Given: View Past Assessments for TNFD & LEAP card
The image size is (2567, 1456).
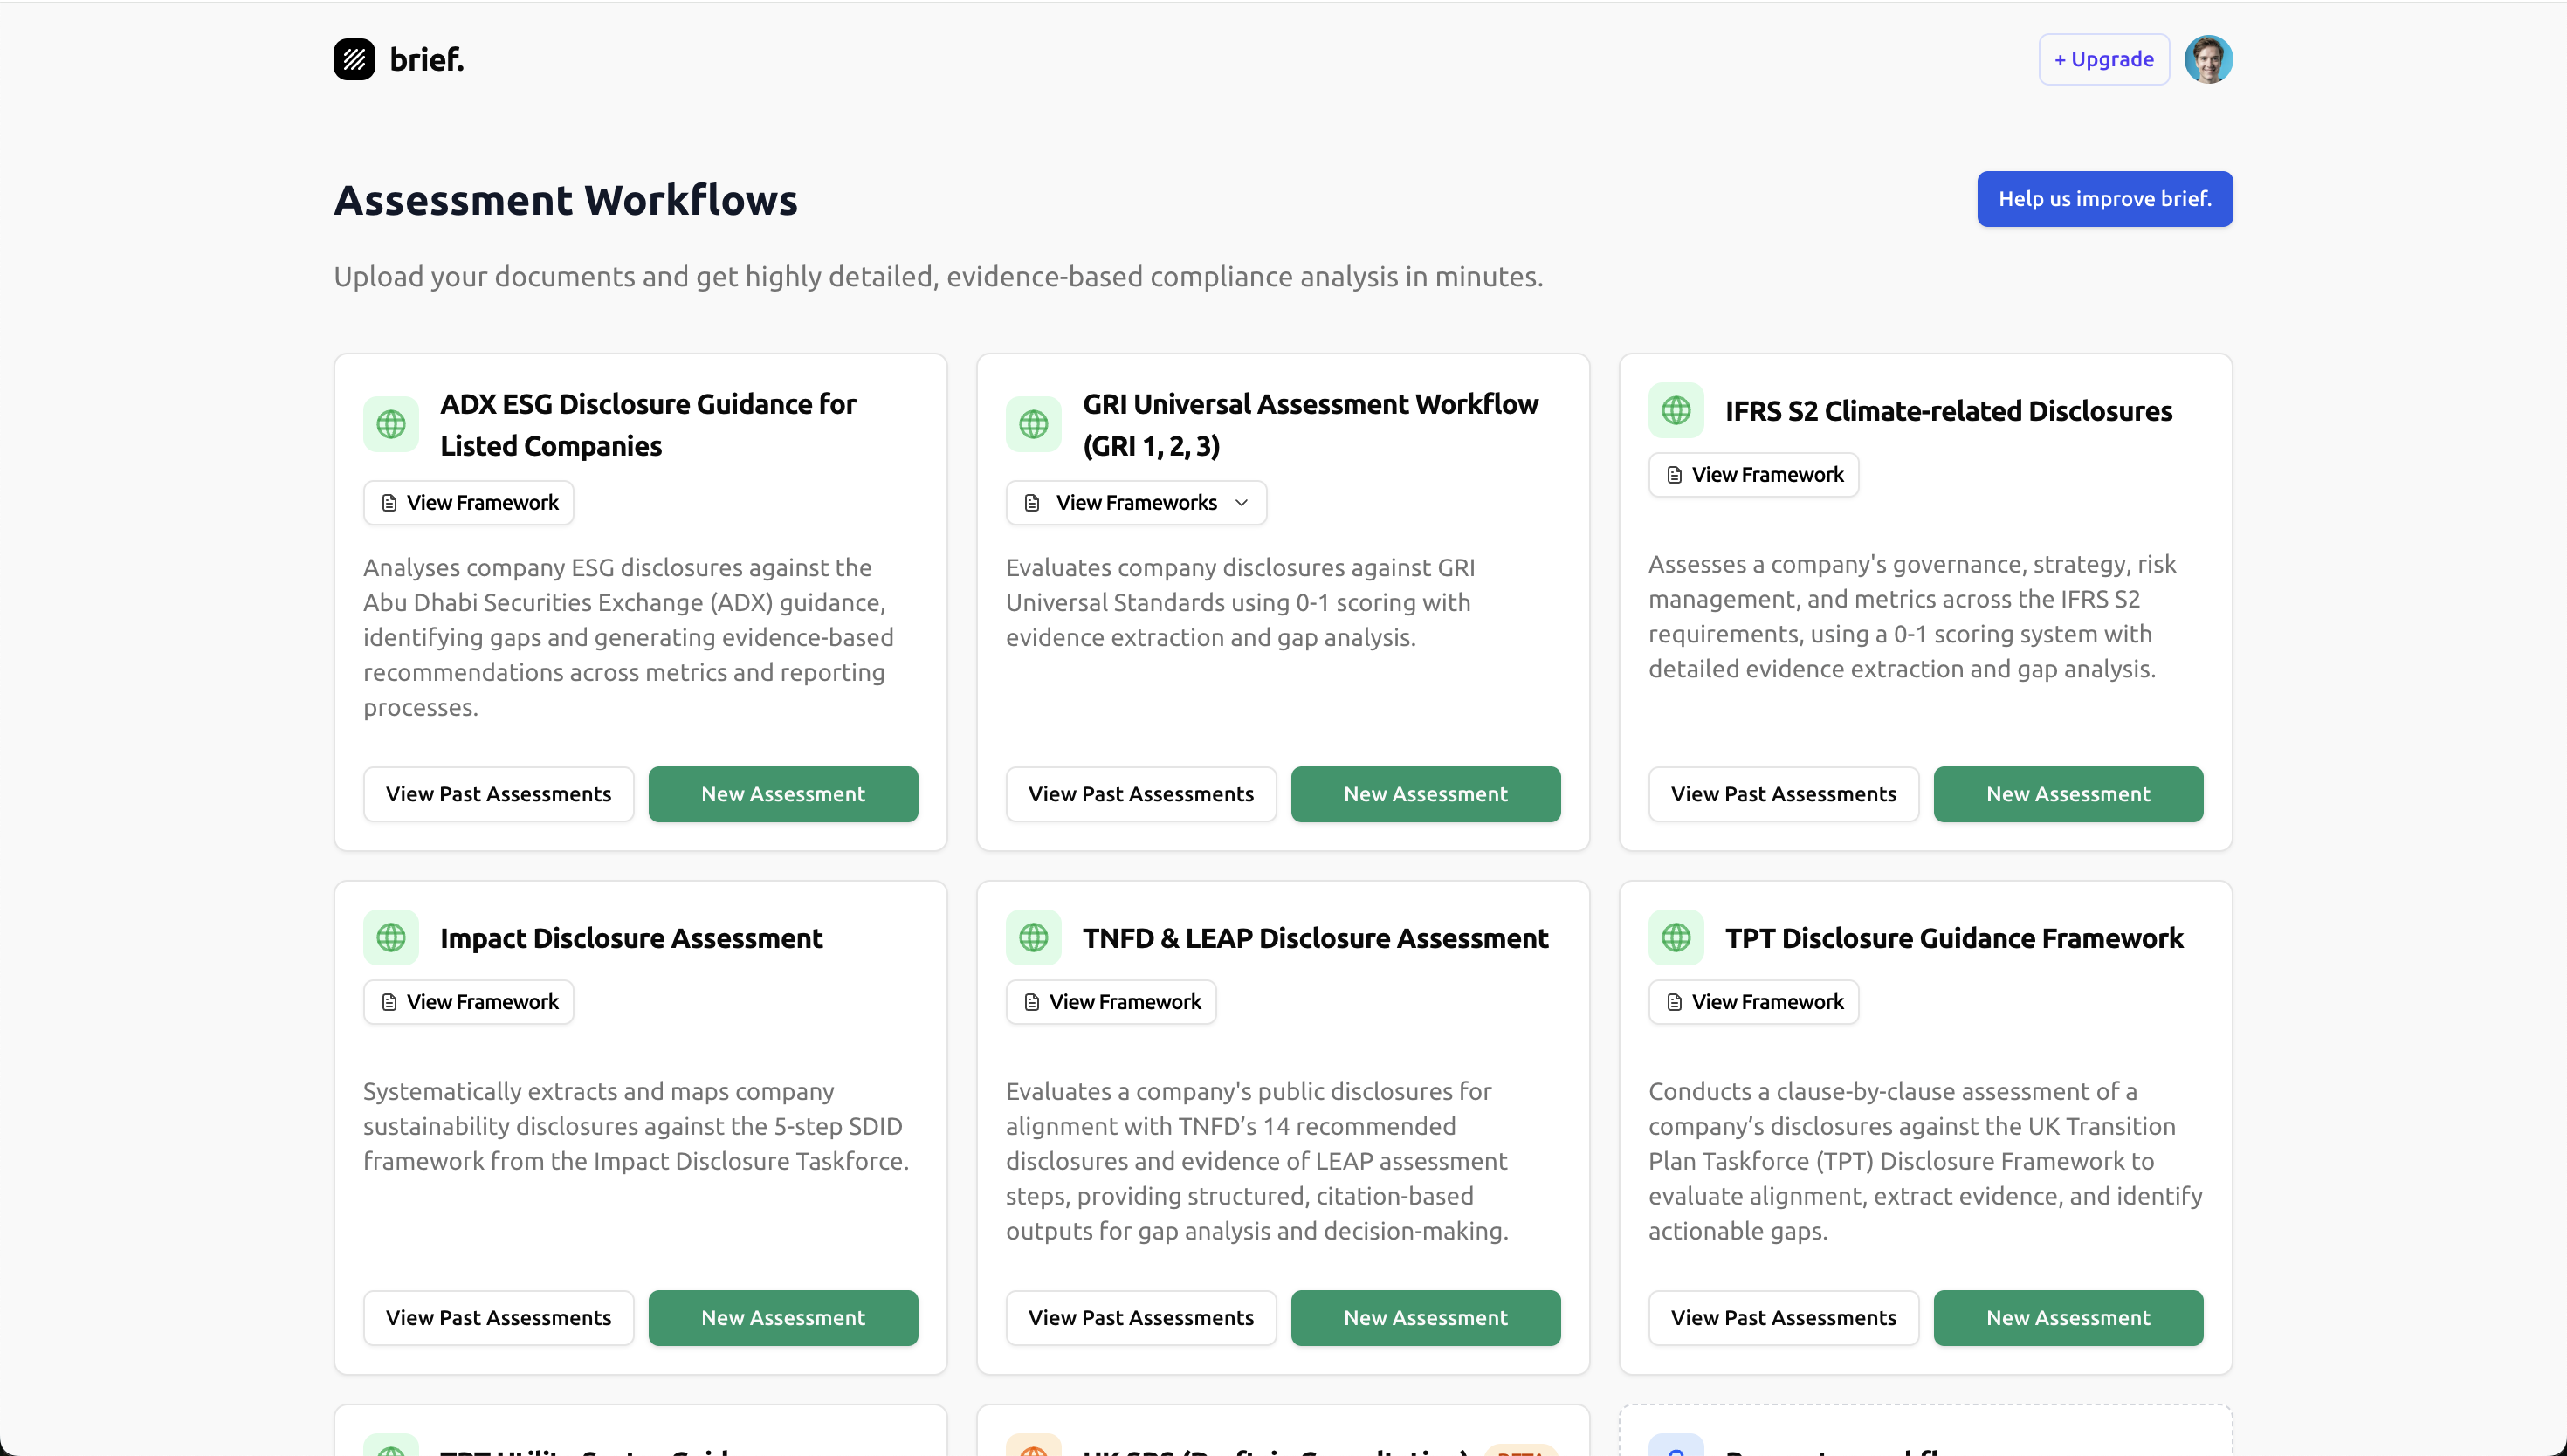Looking at the screenshot, I should [1141, 1318].
